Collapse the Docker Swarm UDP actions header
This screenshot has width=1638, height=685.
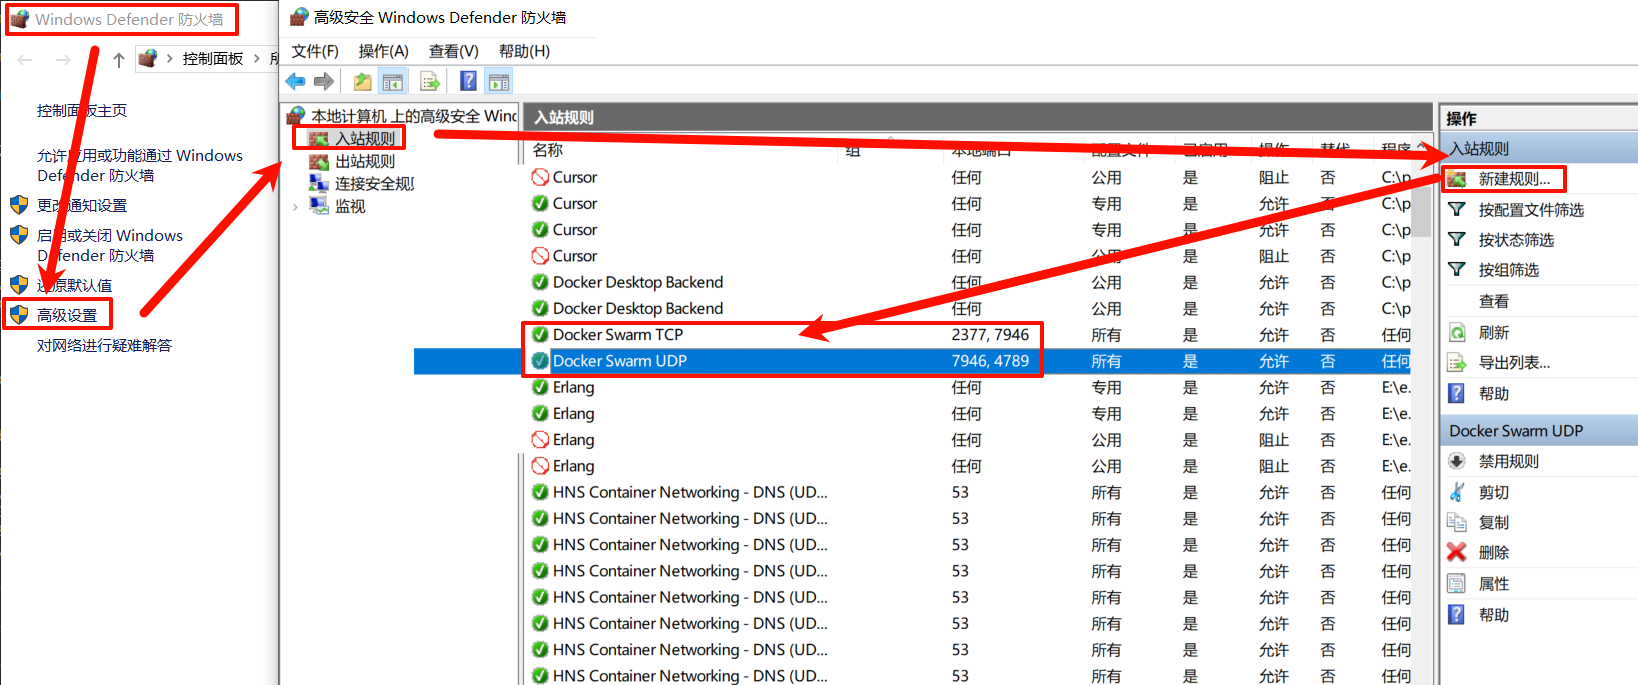[1539, 431]
